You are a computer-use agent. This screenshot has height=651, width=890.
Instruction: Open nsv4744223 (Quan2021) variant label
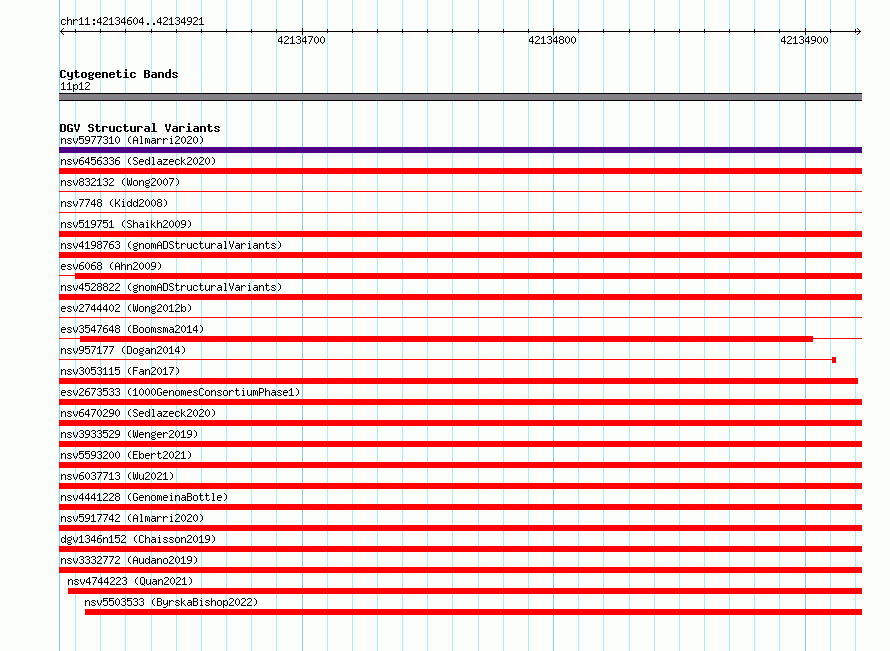pyautogui.click(x=130, y=581)
